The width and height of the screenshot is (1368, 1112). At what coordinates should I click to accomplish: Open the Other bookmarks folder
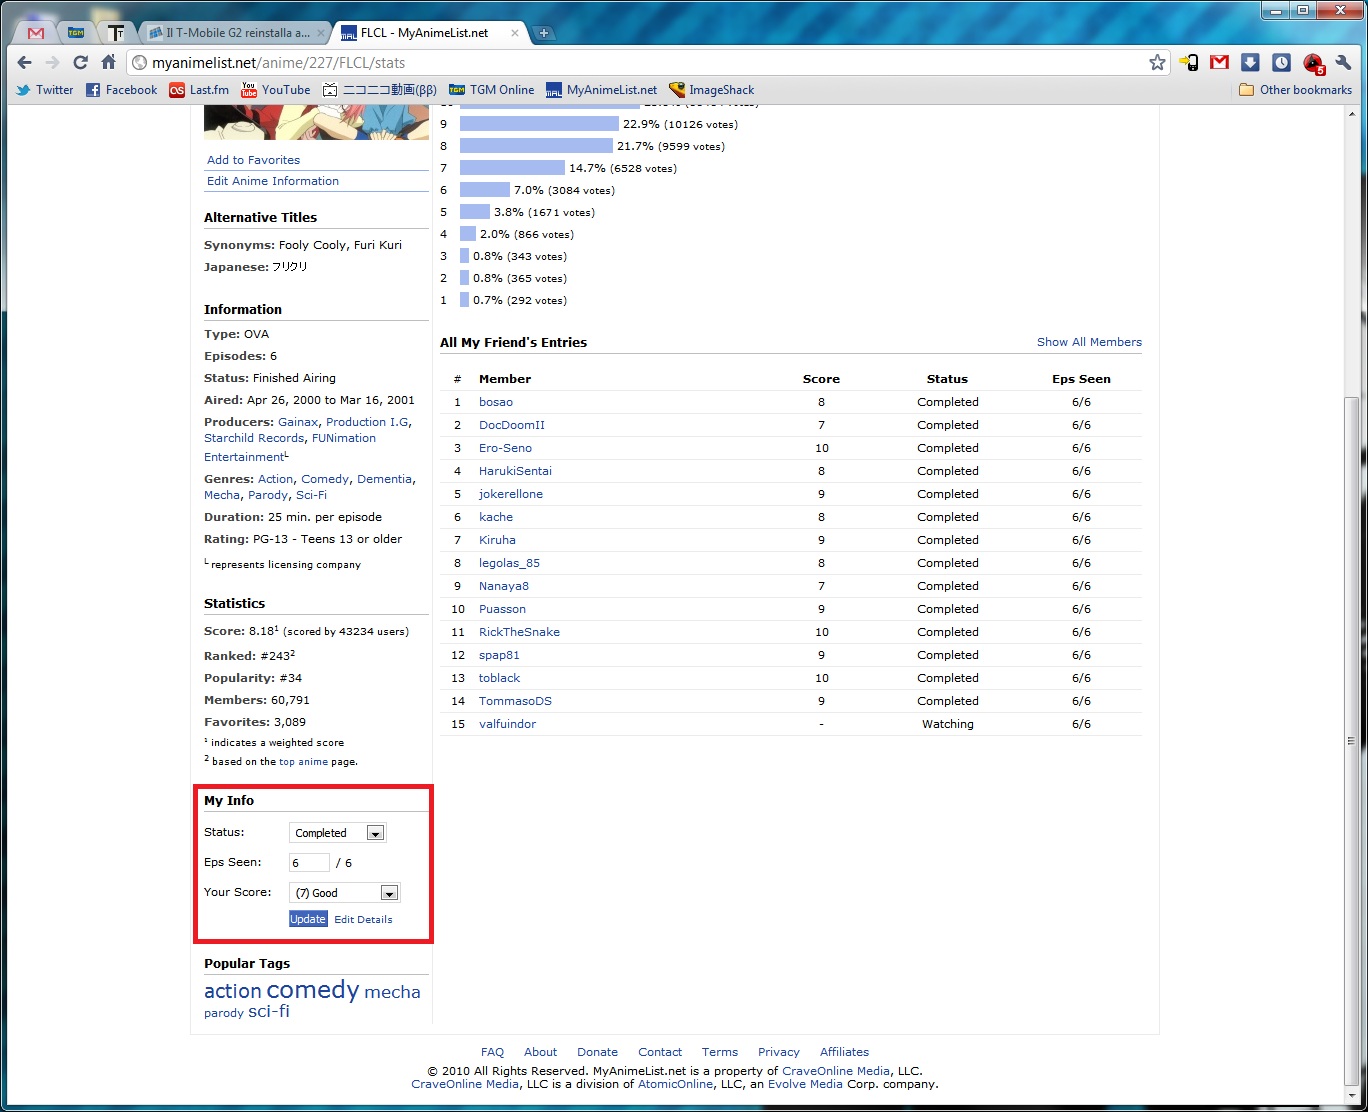click(x=1295, y=90)
